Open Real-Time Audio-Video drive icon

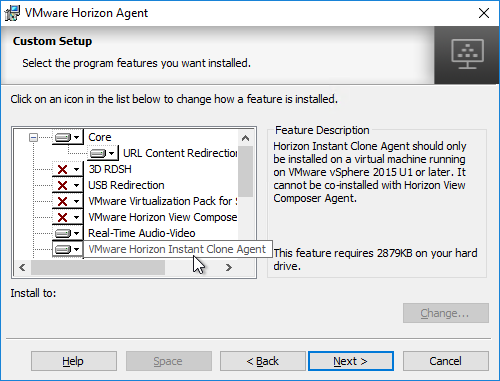[67, 233]
